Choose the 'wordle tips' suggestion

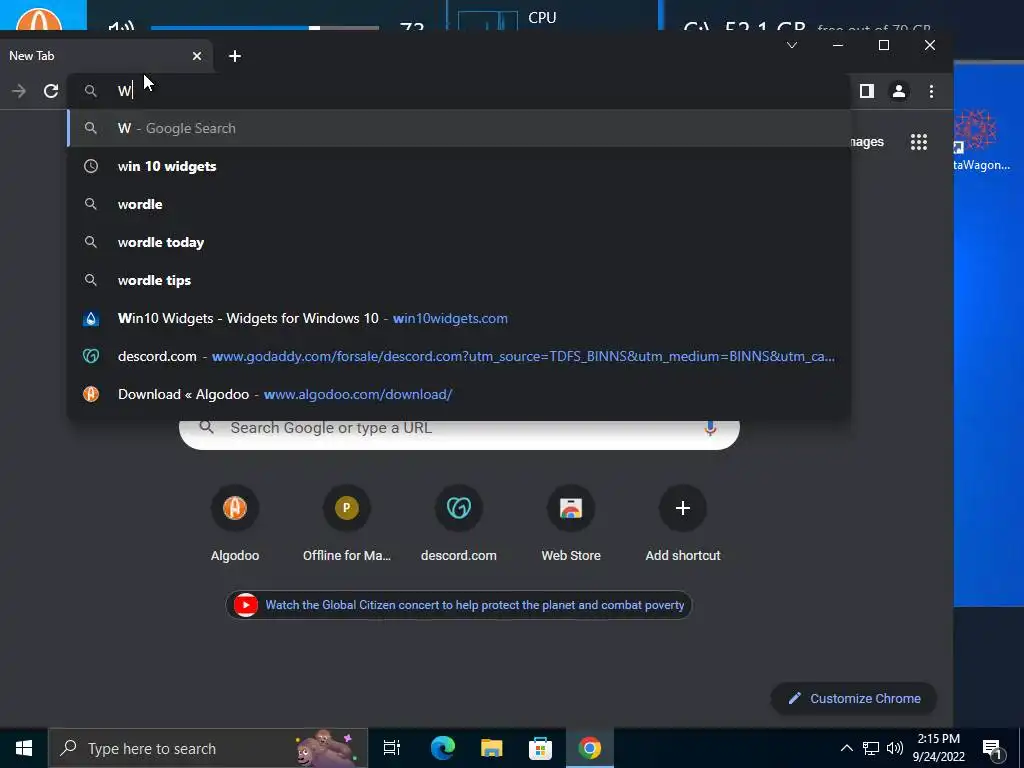pyautogui.click(x=458, y=280)
